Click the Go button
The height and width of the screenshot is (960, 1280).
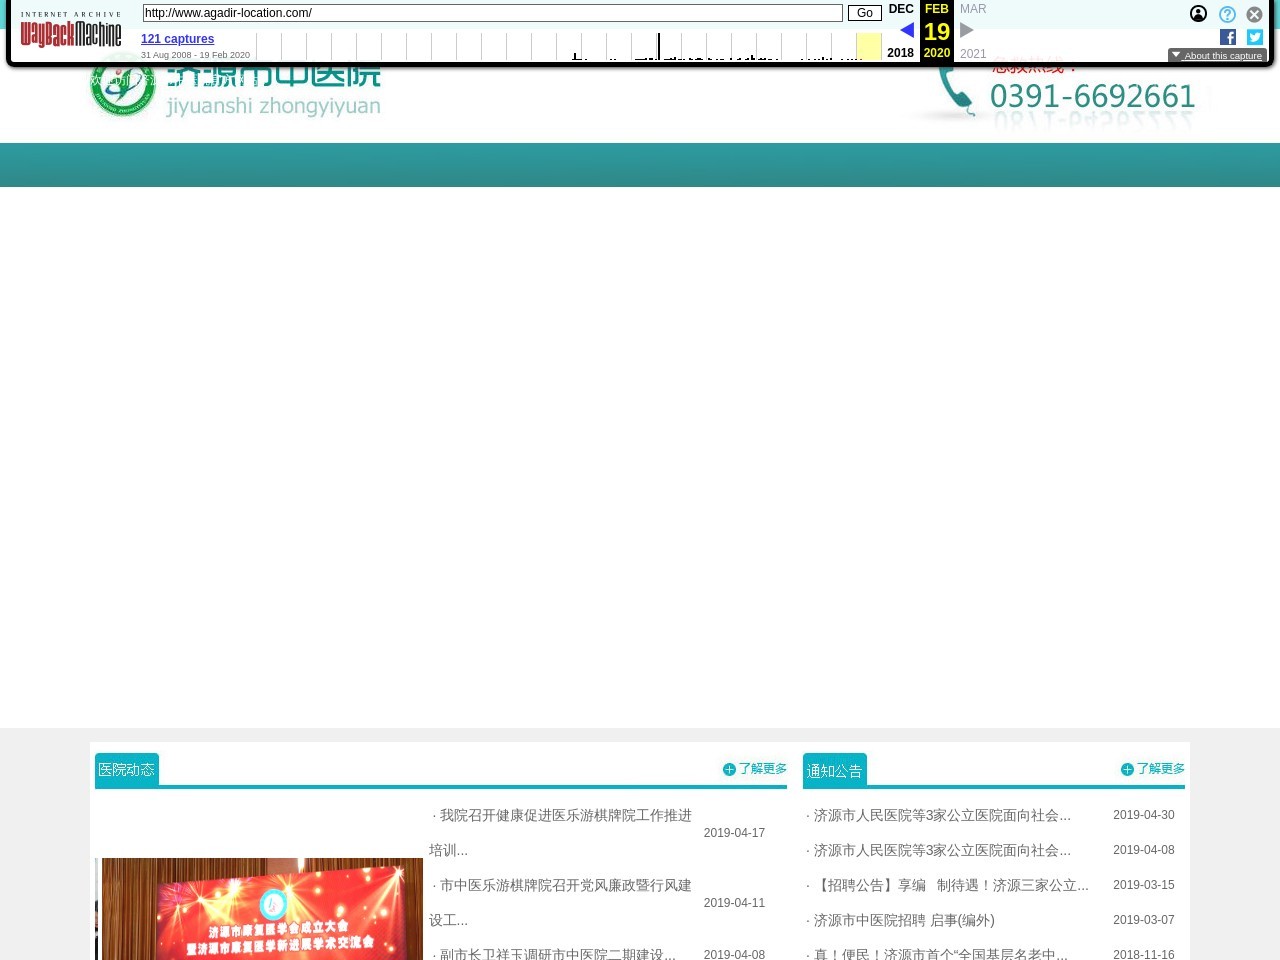[x=864, y=13]
